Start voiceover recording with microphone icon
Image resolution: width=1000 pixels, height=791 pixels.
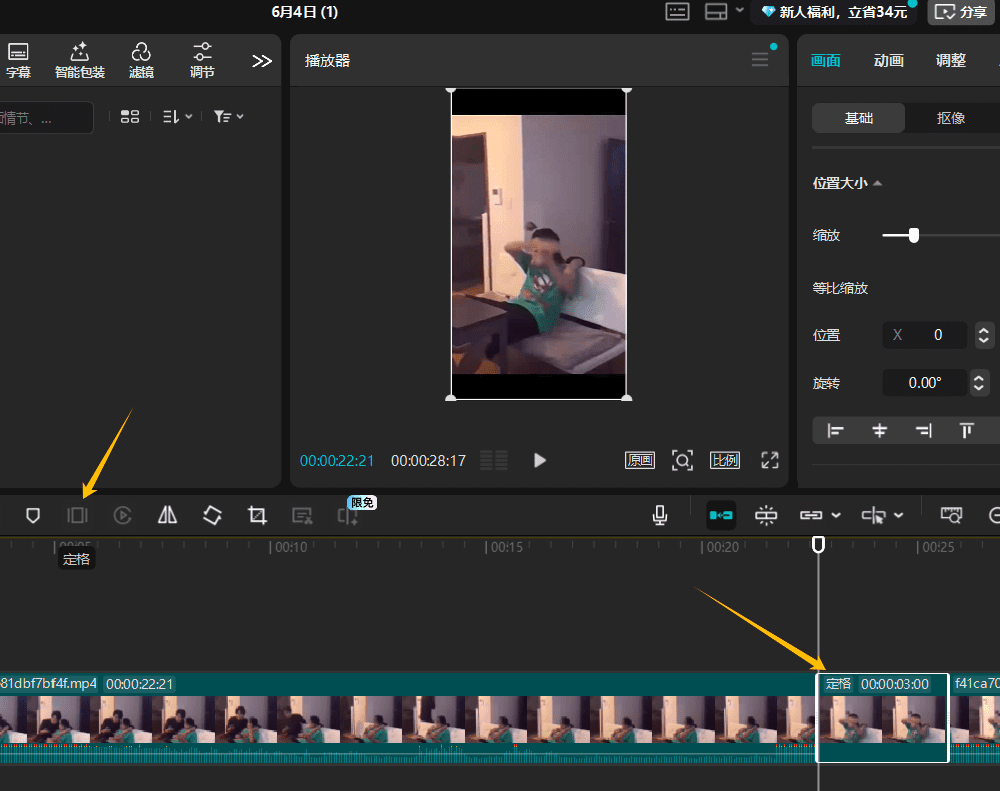pyautogui.click(x=660, y=515)
